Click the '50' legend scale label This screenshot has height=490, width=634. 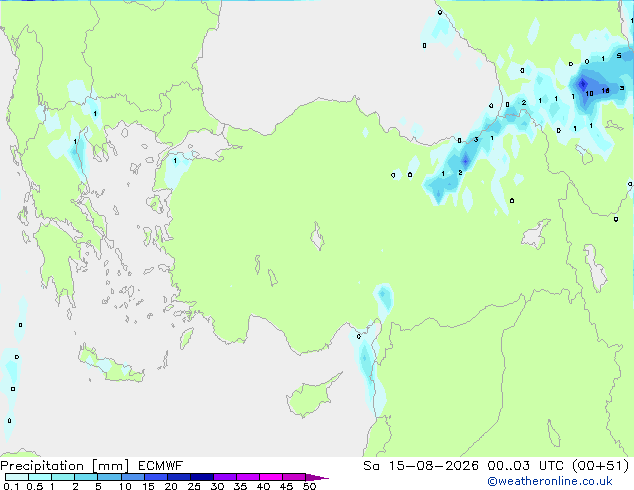(309, 486)
